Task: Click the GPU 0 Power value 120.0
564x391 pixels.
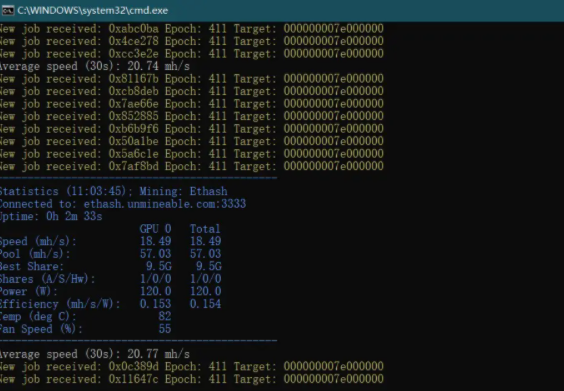Action: pos(155,291)
